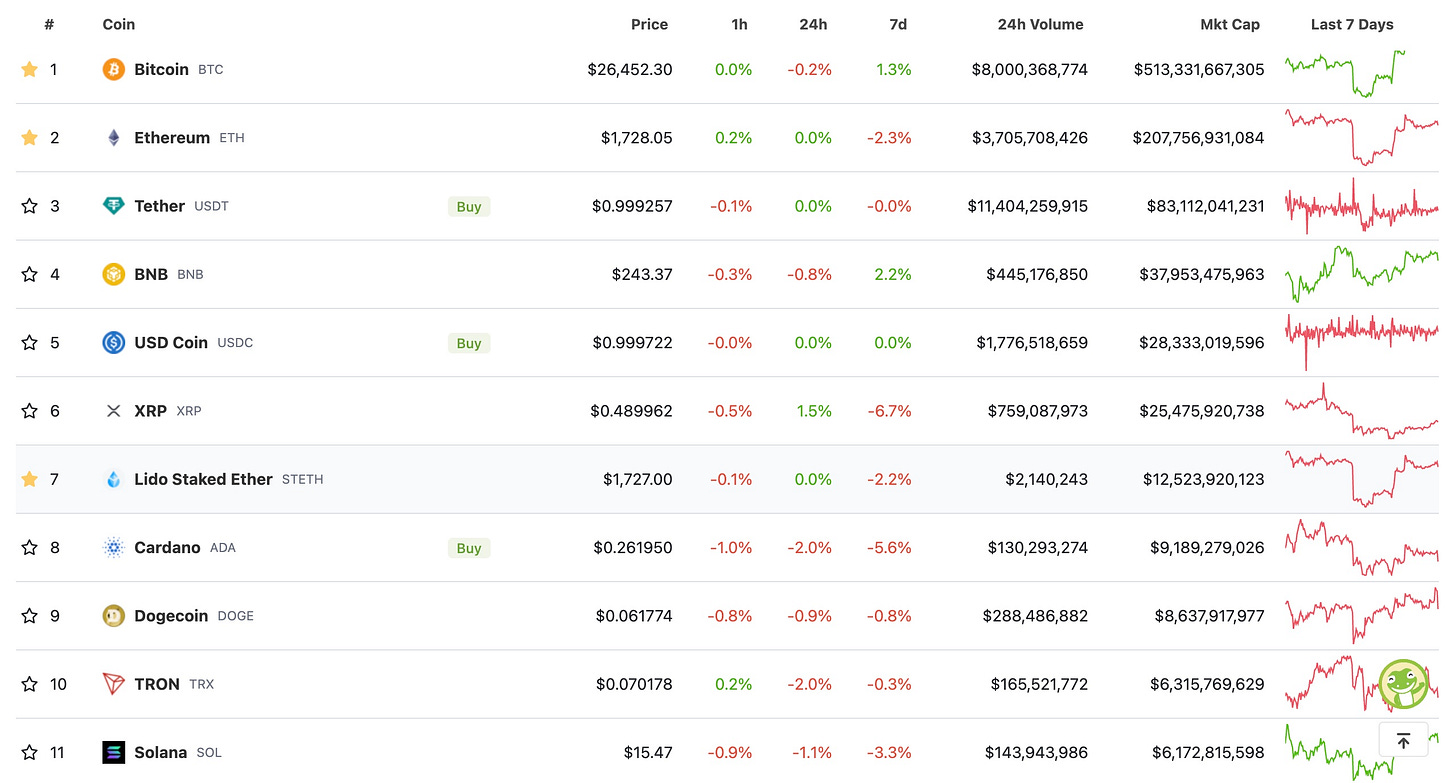Click the Solana coin logo icon

click(x=114, y=752)
